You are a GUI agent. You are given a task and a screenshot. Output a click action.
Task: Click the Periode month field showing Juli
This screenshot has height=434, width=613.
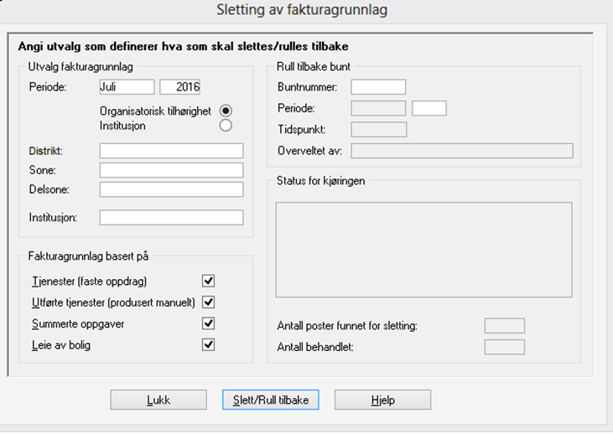(x=126, y=87)
